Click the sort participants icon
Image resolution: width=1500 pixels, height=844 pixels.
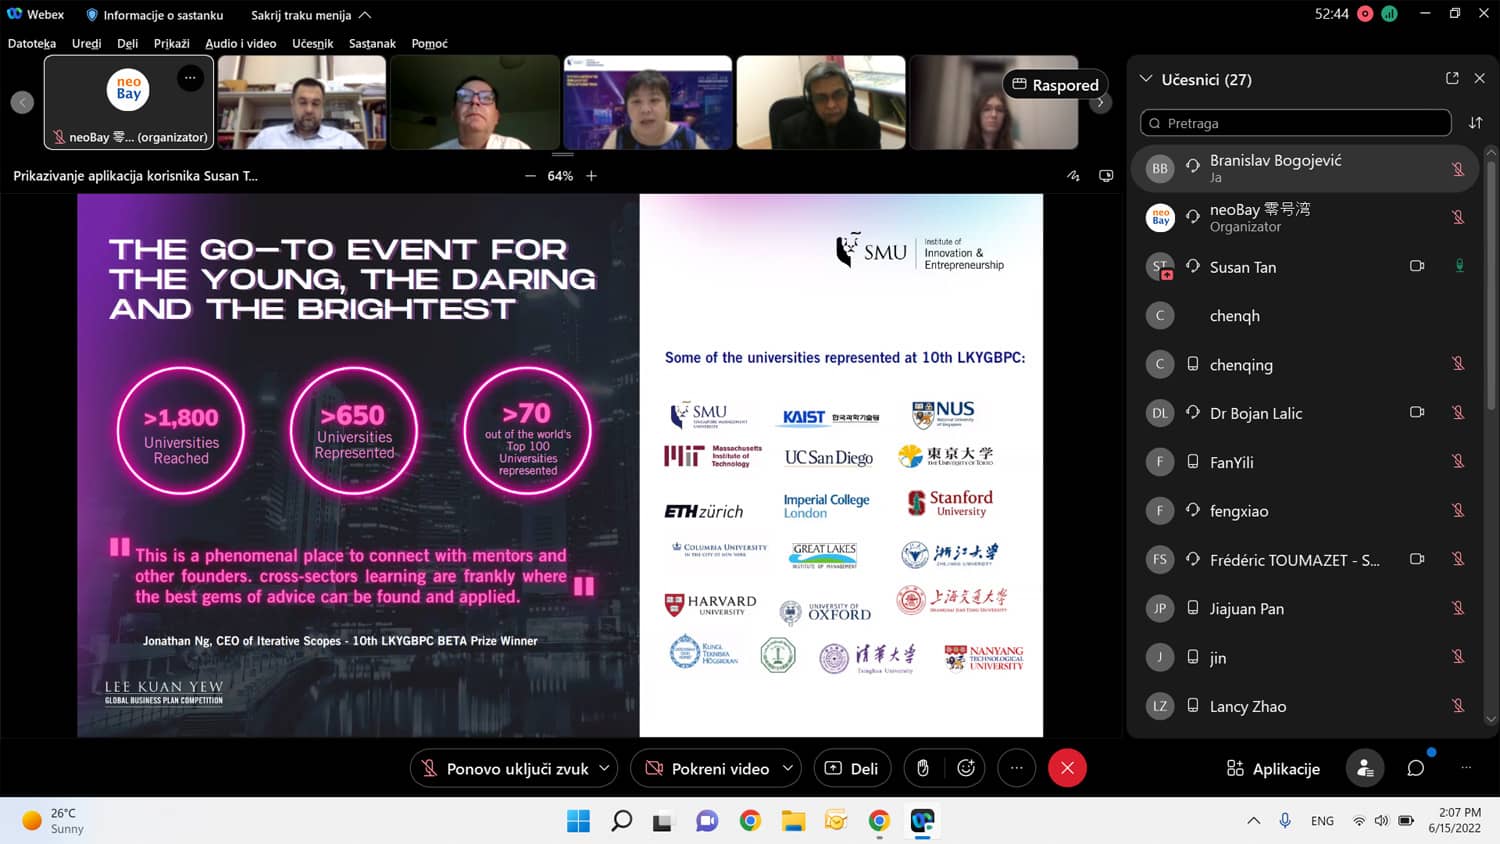[x=1476, y=123]
